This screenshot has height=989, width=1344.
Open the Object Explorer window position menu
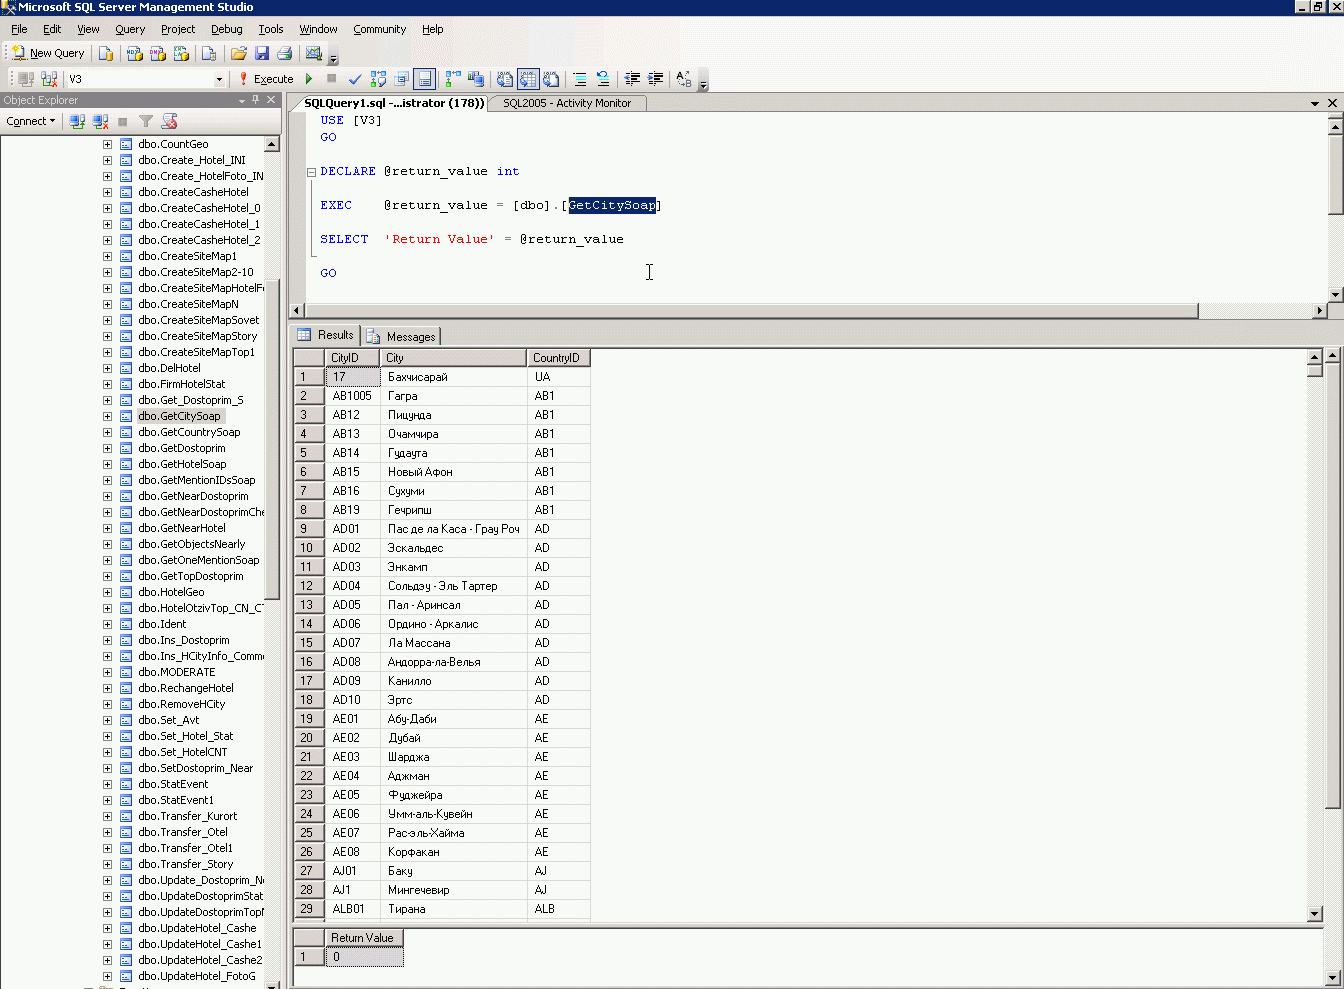[x=242, y=100]
